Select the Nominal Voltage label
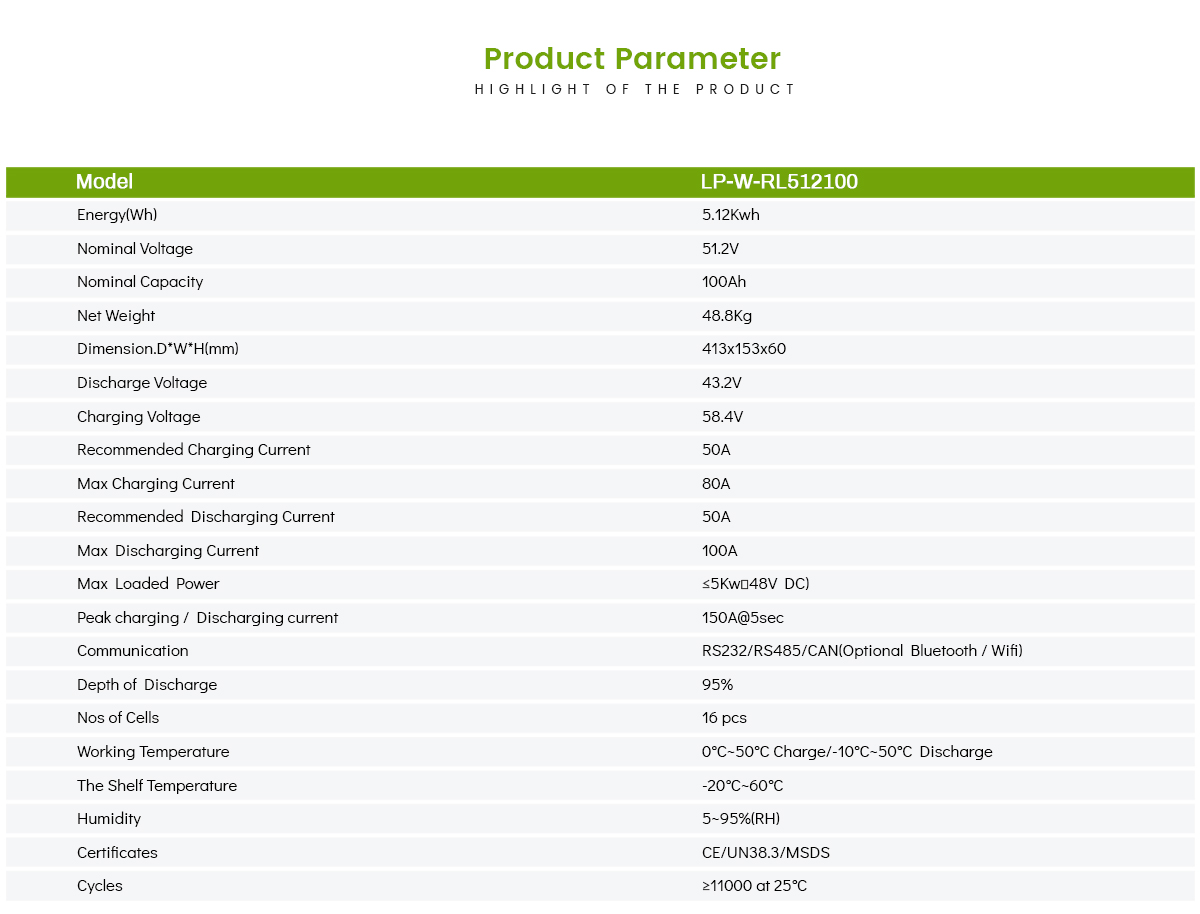 135,249
